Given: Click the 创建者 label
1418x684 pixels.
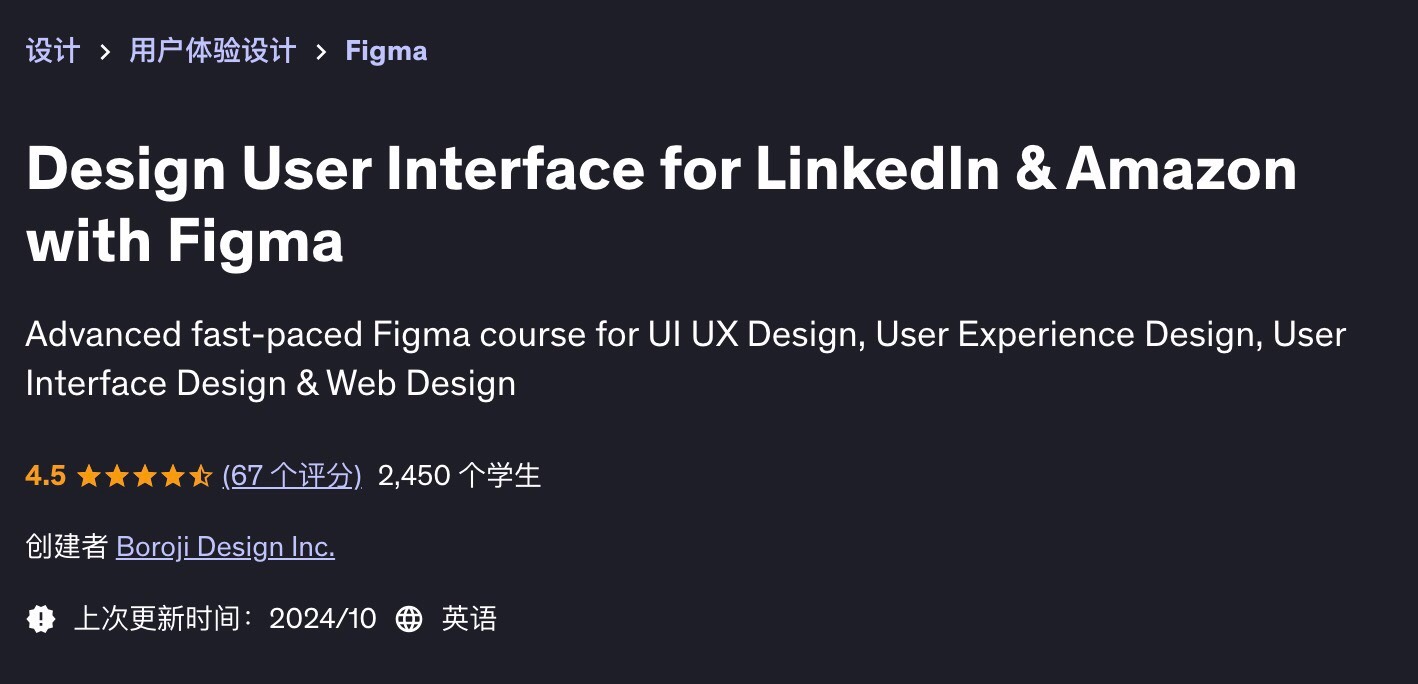Looking at the screenshot, I should coord(66,547).
